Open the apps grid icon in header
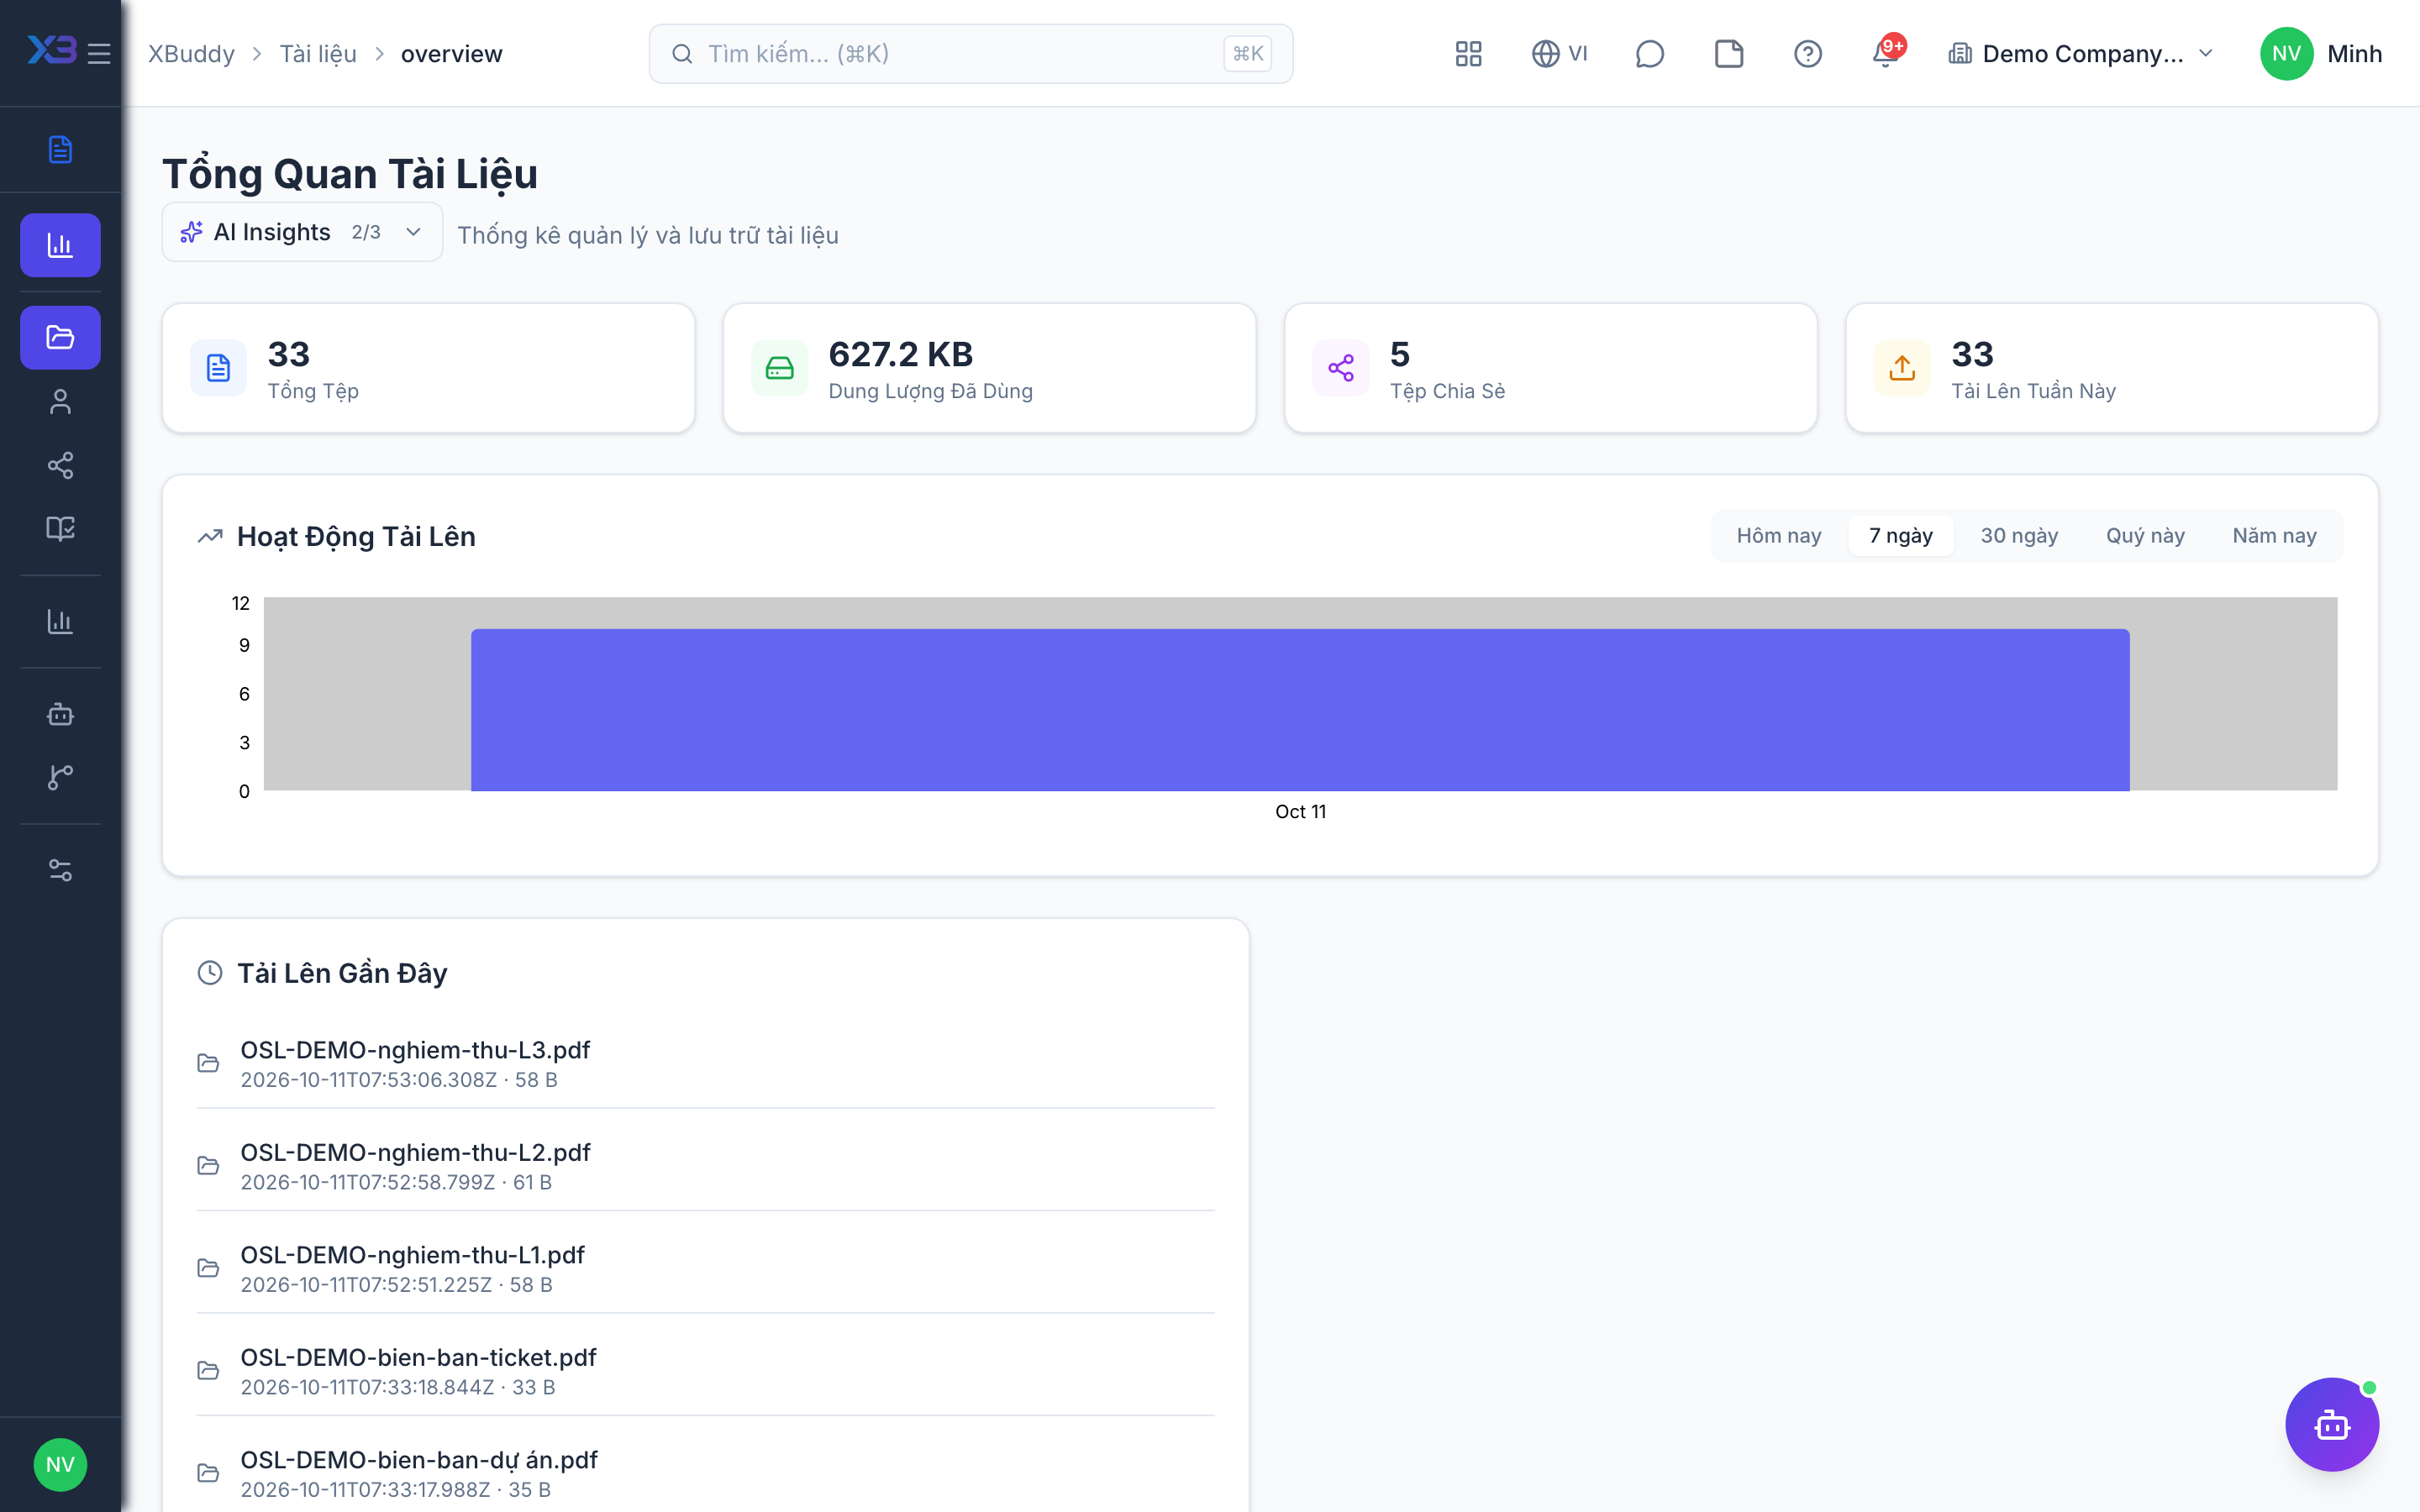 coord(1468,54)
